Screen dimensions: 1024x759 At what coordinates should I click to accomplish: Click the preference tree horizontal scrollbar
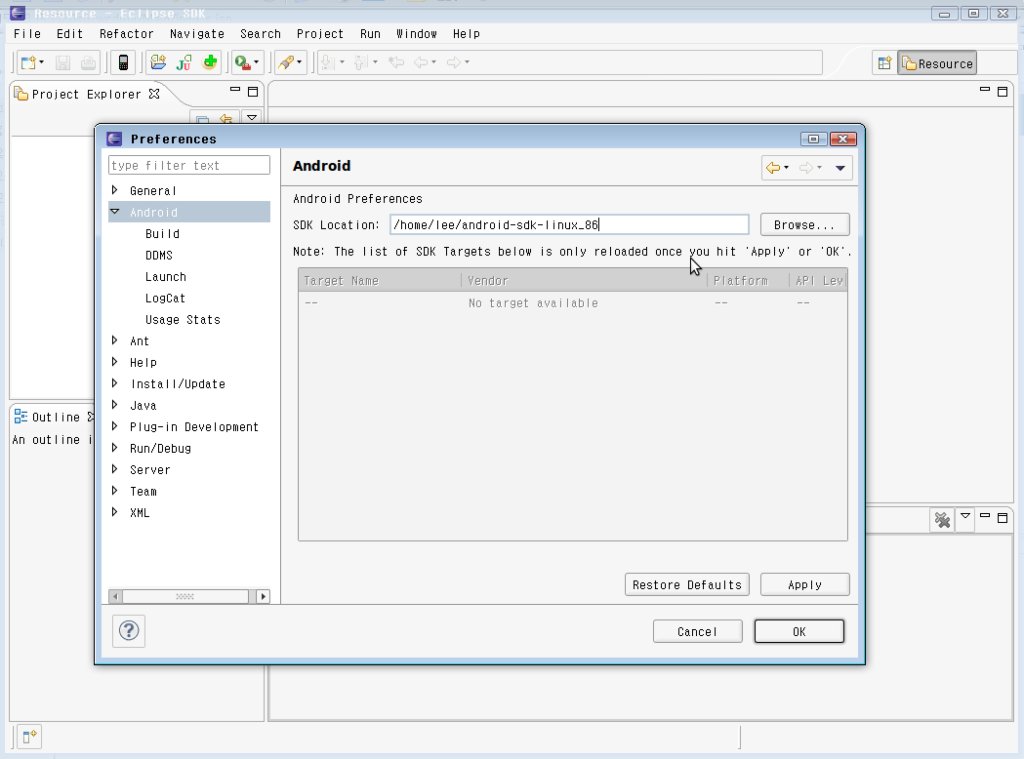click(189, 596)
